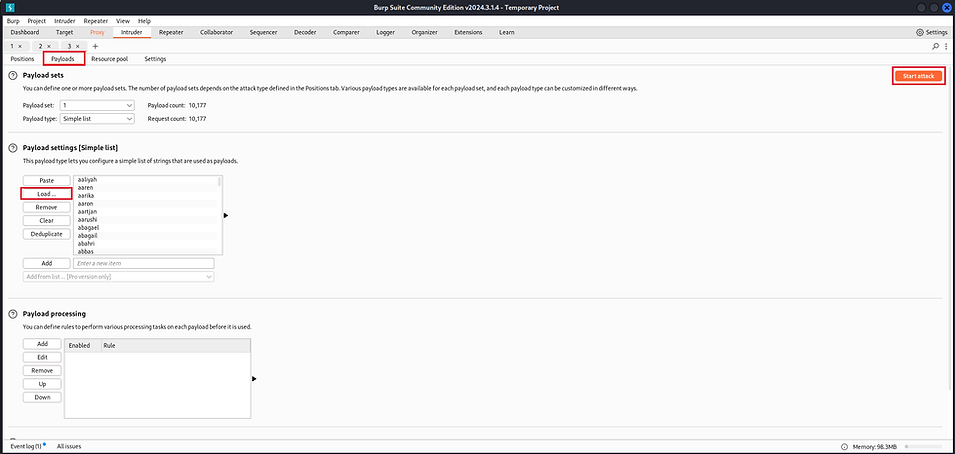Expand arrow beside processing rules table
This screenshot has height=454, width=955.
(254, 378)
